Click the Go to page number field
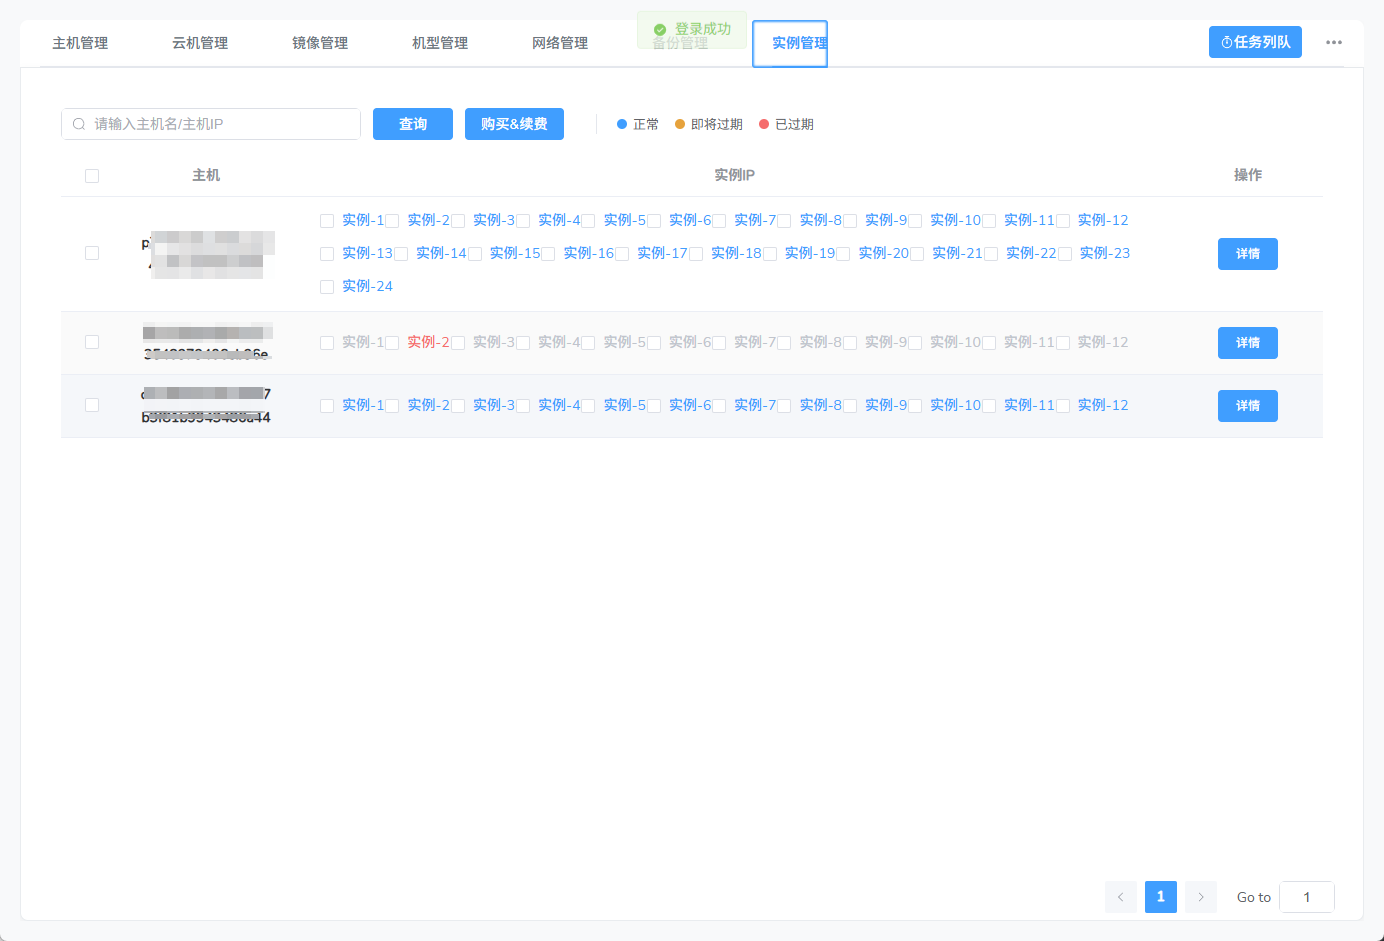Image resolution: width=1384 pixels, height=941 pixels. (1306, 897)
